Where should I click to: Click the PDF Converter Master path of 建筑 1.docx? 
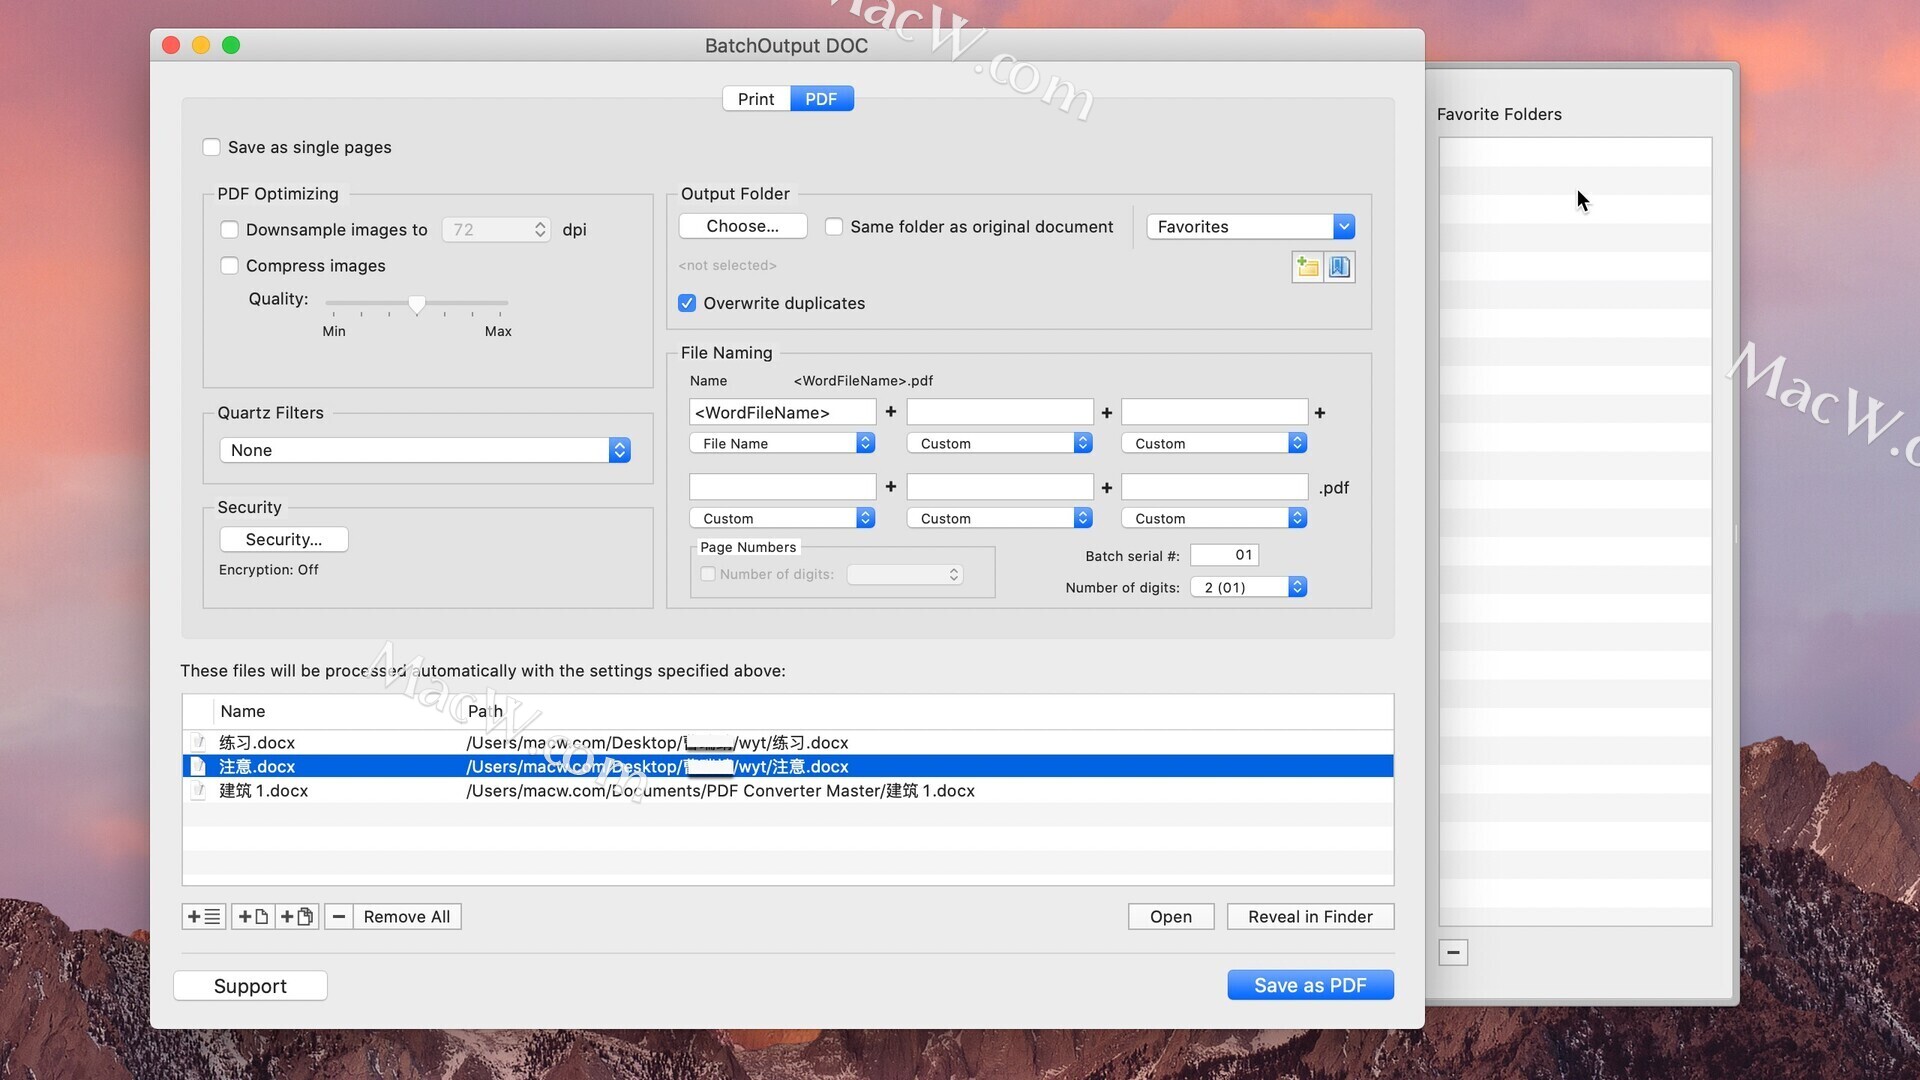tap(720, 791)
